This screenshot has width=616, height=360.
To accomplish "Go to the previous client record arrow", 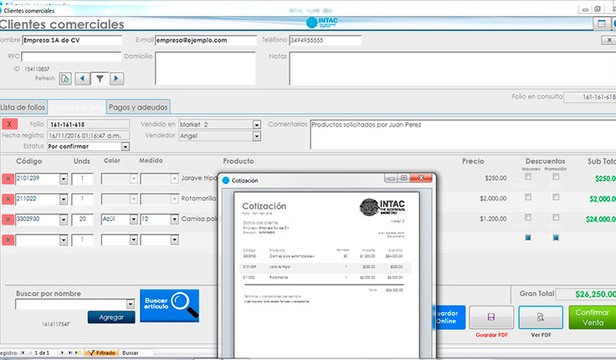I will point(82,79).
